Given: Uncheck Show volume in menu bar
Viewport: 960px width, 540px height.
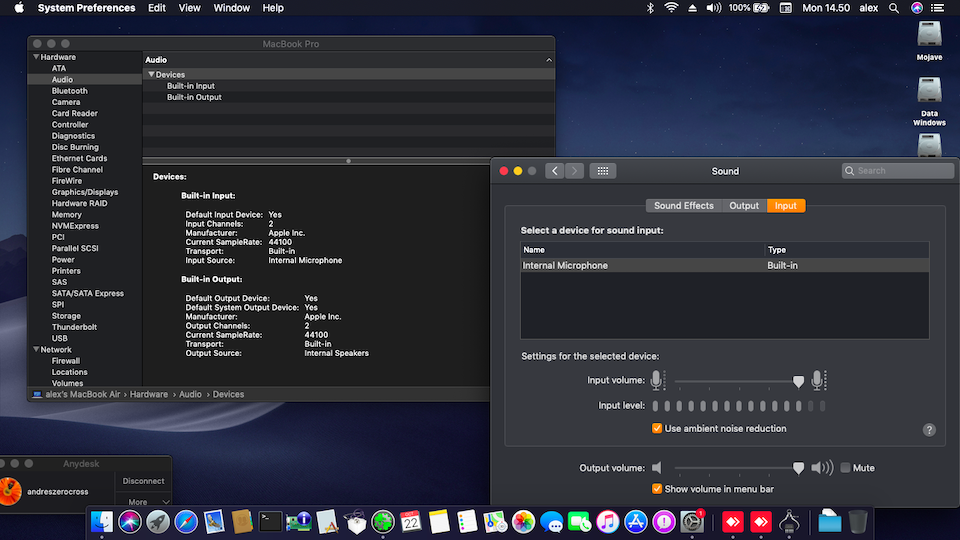Looking at the screenshot, I should pyautogui.click(x=657, y=489).
